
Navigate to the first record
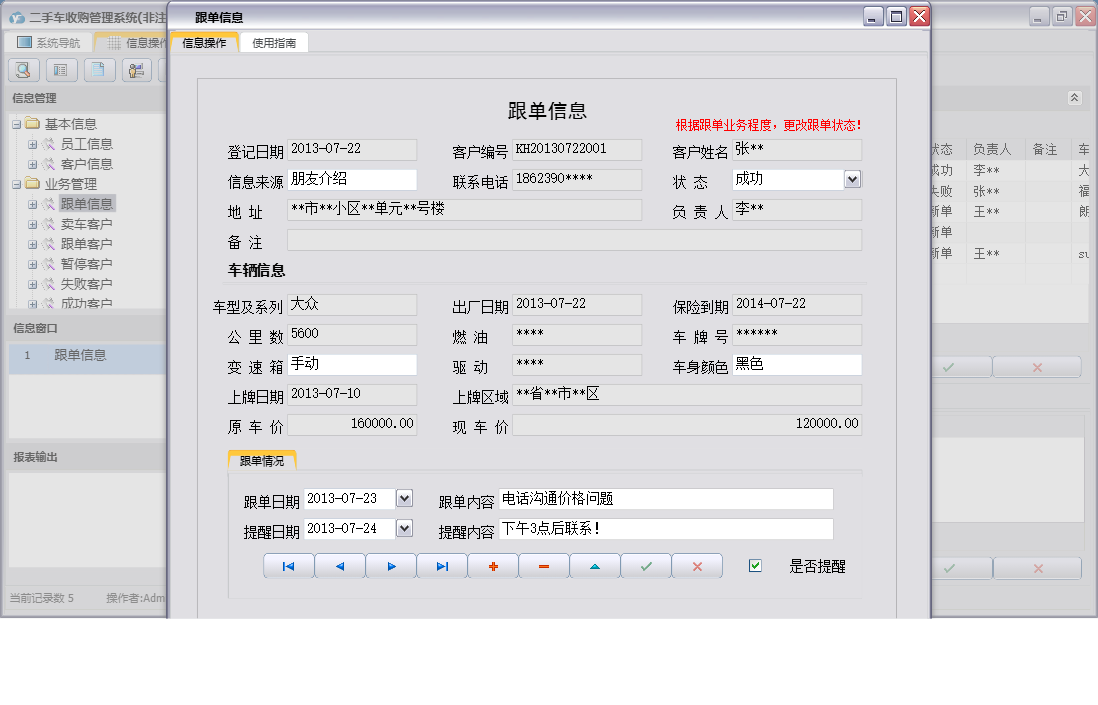[x=288, y=565]
